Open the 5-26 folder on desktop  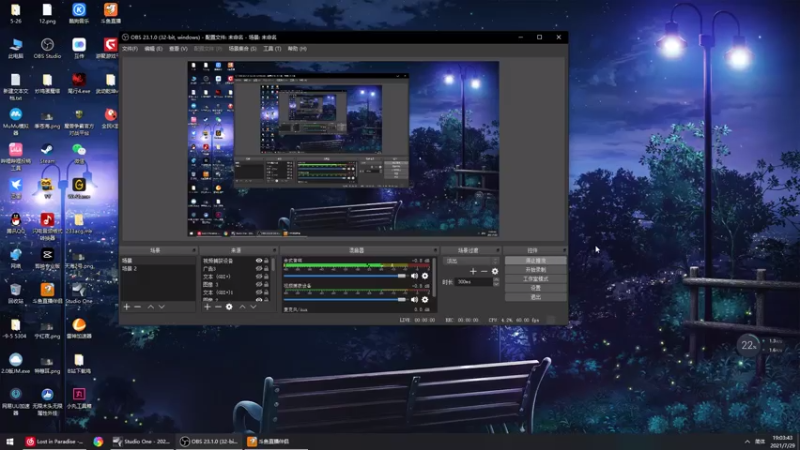coord(15,14)
